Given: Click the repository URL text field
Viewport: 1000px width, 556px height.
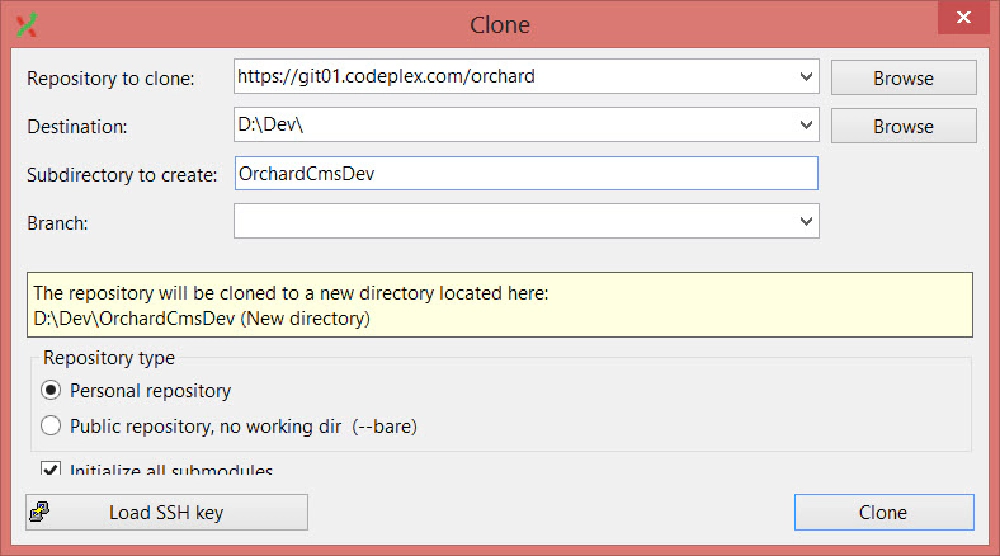Looking at the screenshot, I should coord(515,77).
